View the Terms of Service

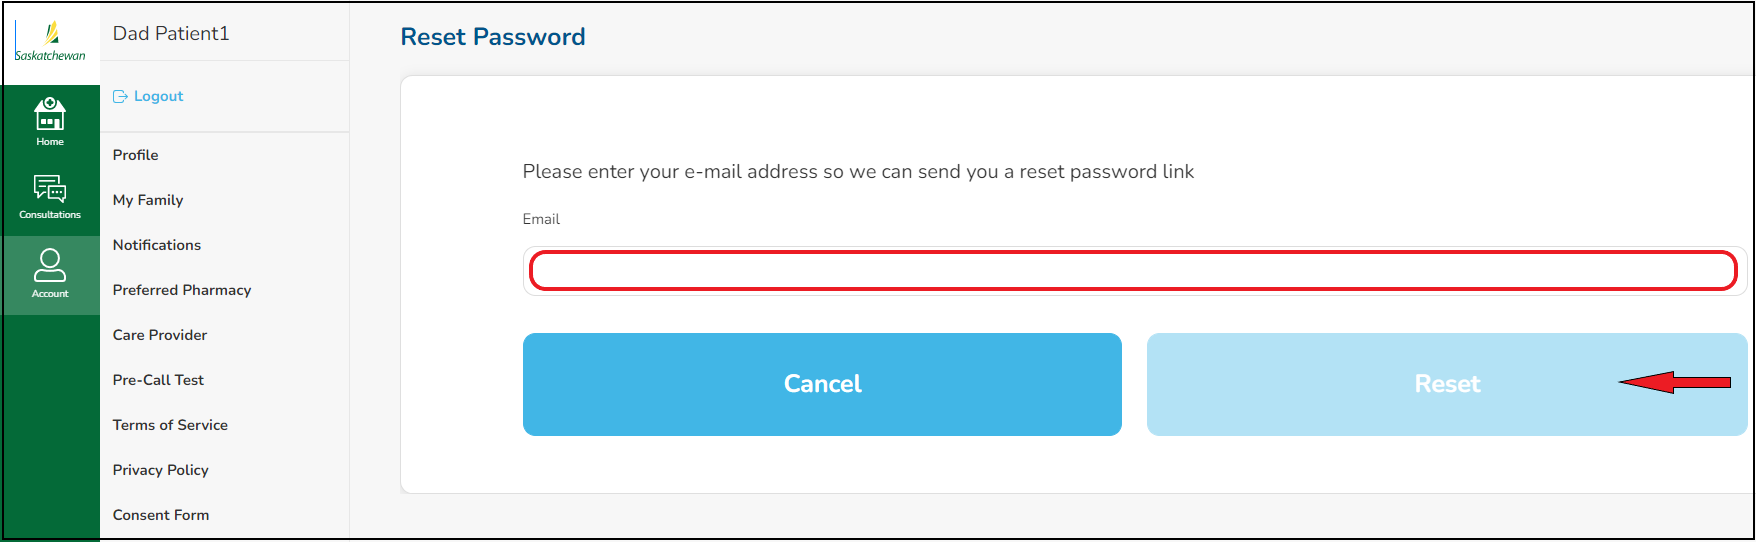[x=170, y=425]
